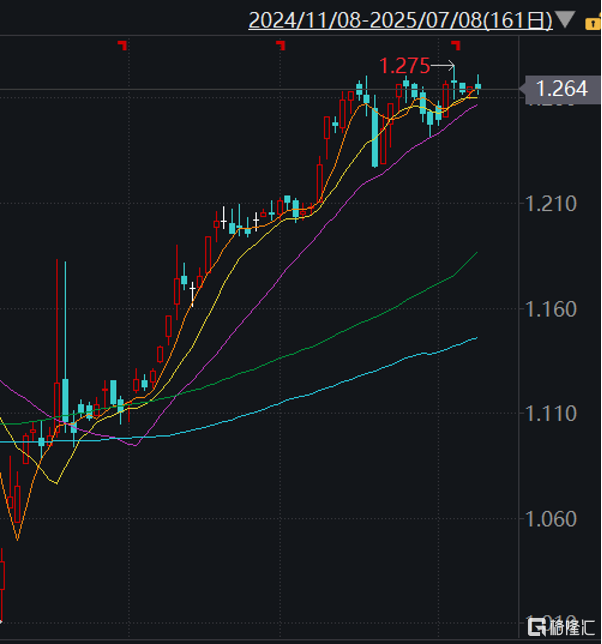Screen dimensions: 602x644
Task: Click the 1.210 price axis label
Action: (551, 204)
